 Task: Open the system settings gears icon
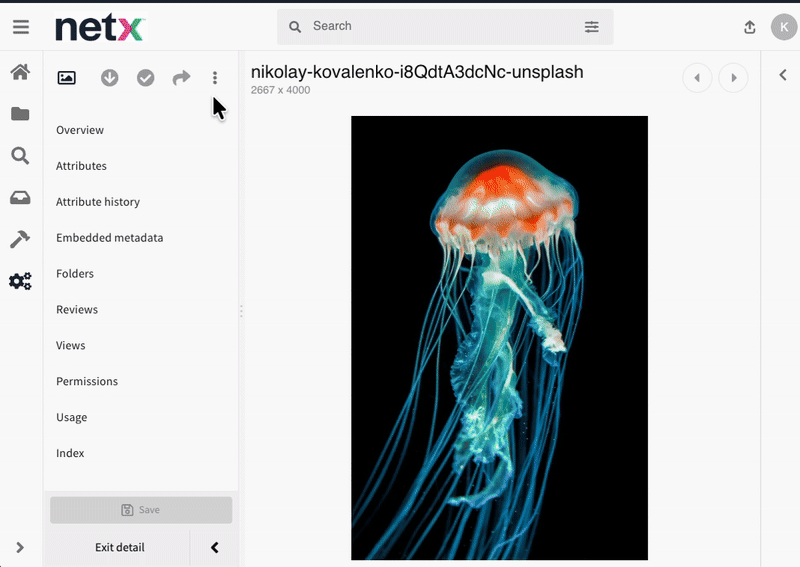pos(20,281)
